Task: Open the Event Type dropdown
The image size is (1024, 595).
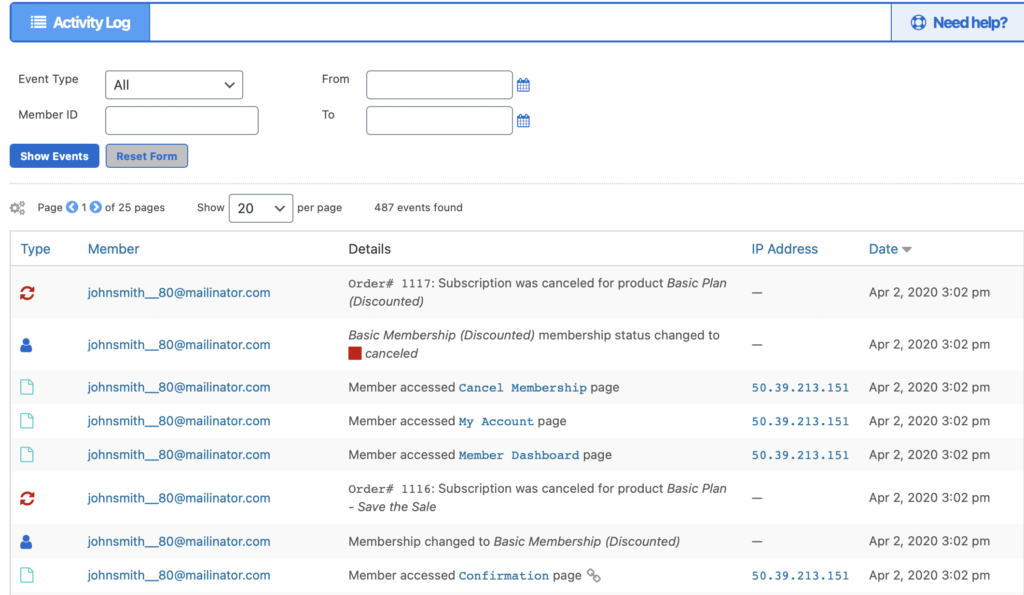Action: [174, 85]
